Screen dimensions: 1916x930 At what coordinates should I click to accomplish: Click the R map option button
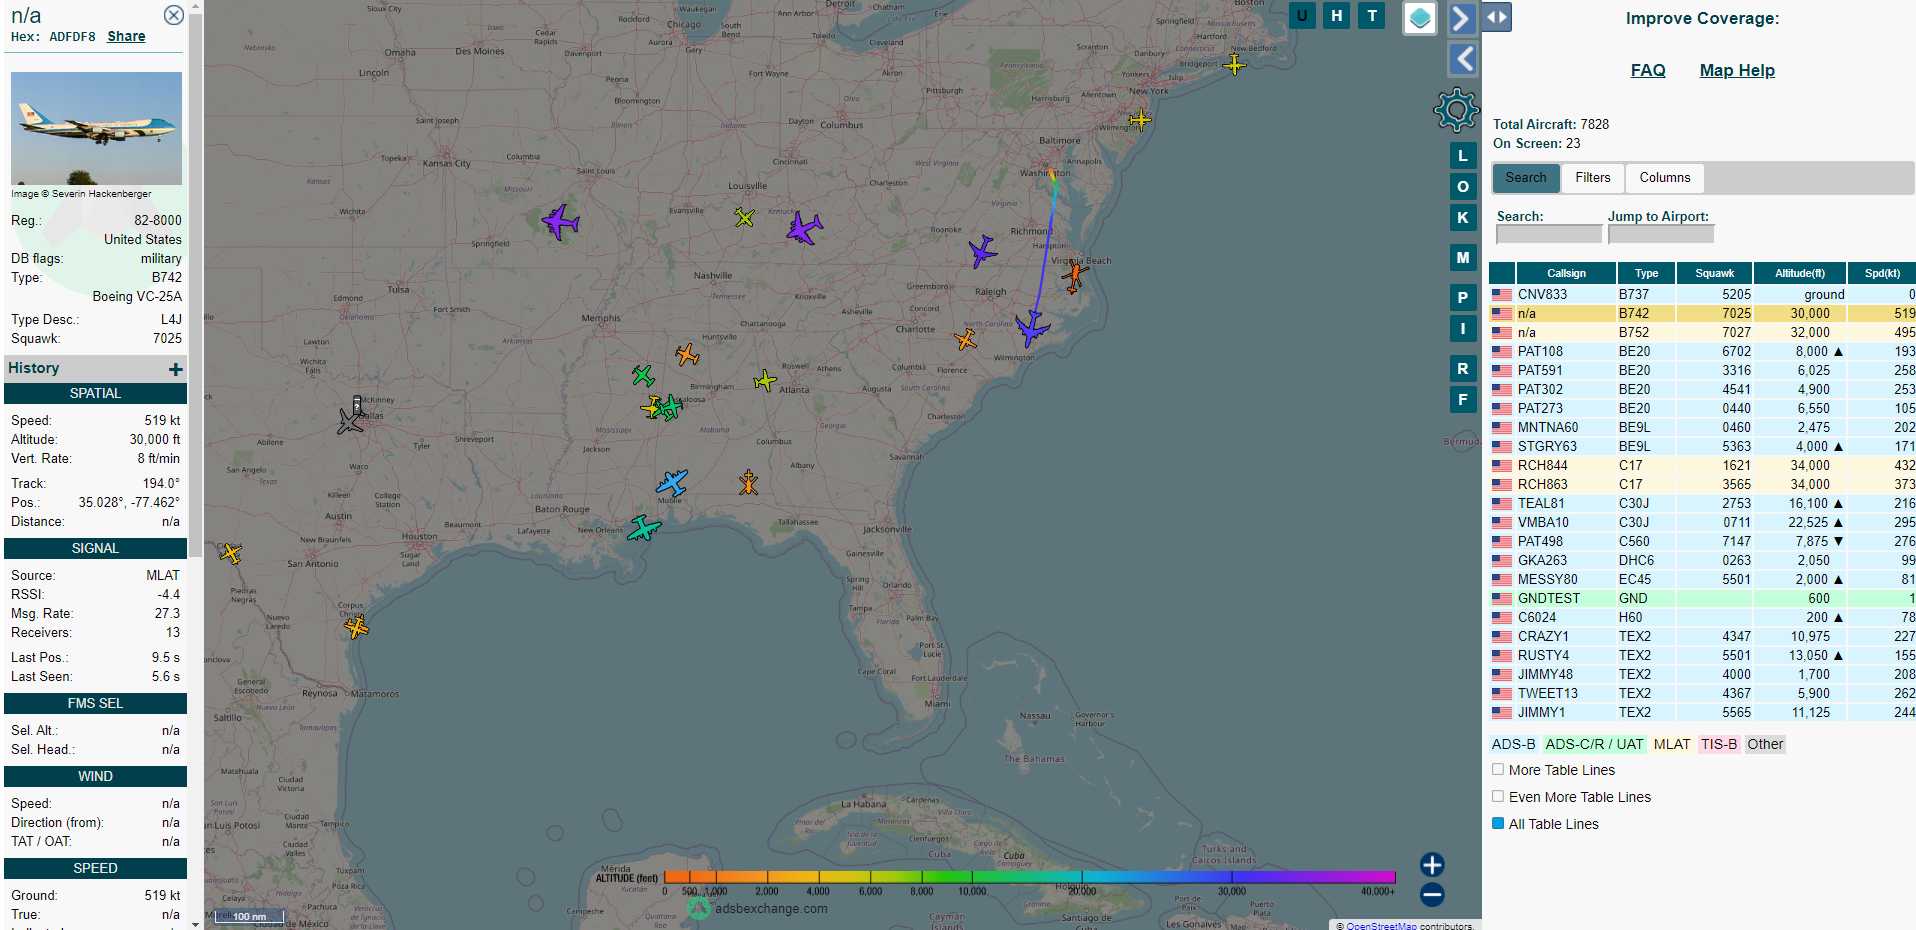tap(1463, 369)
